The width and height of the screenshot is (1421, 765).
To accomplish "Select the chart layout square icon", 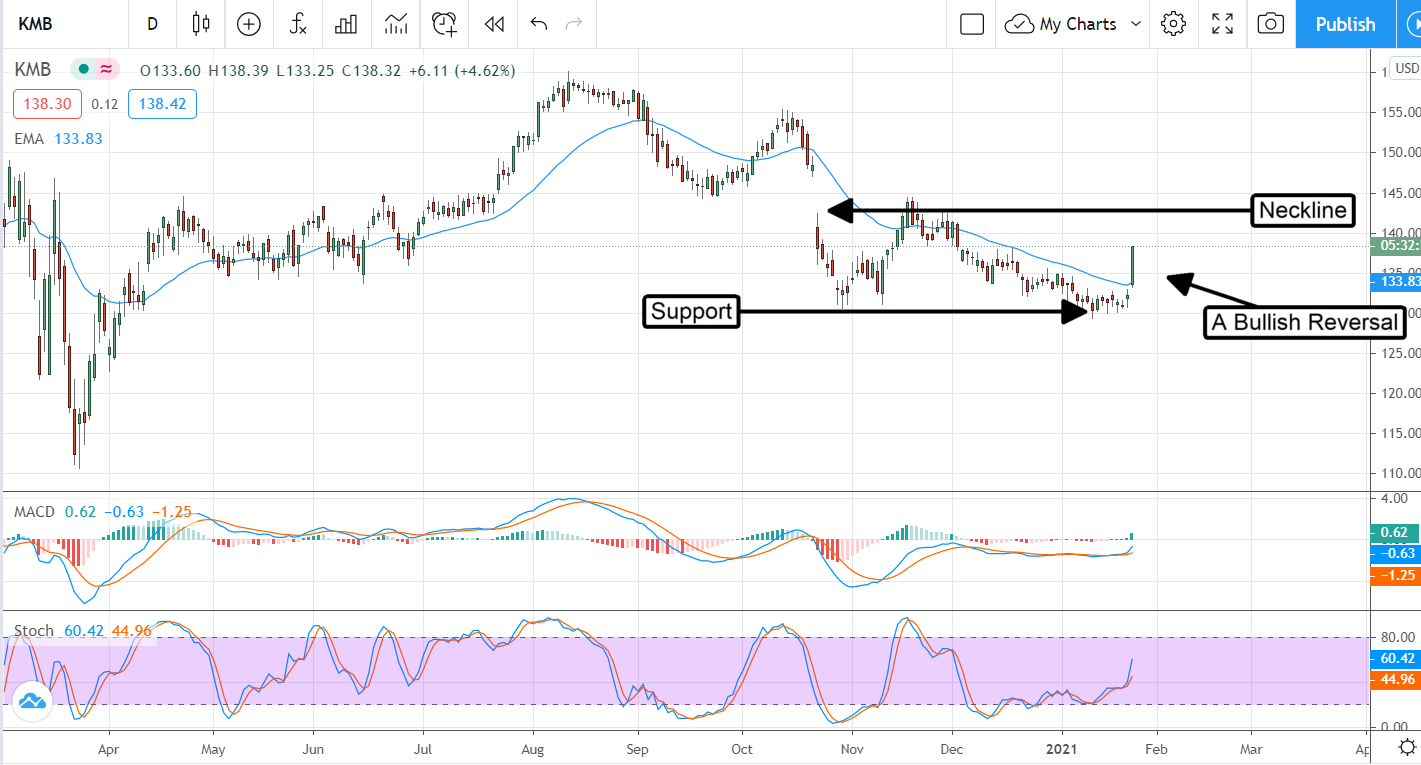I will (972, 24).
